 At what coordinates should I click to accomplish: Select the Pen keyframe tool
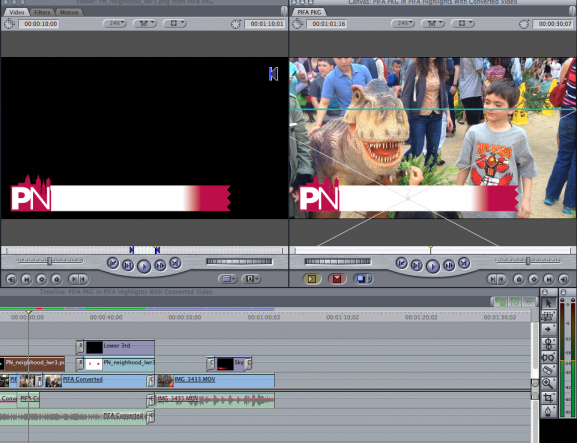[548, 411]
